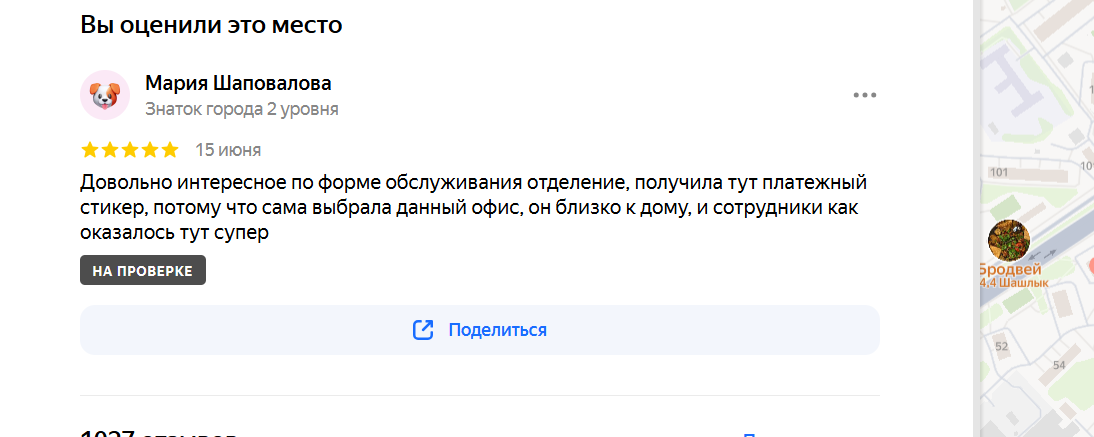
Task: Open the Бродвей place photo on map
Action: [x=1009, y=240]
